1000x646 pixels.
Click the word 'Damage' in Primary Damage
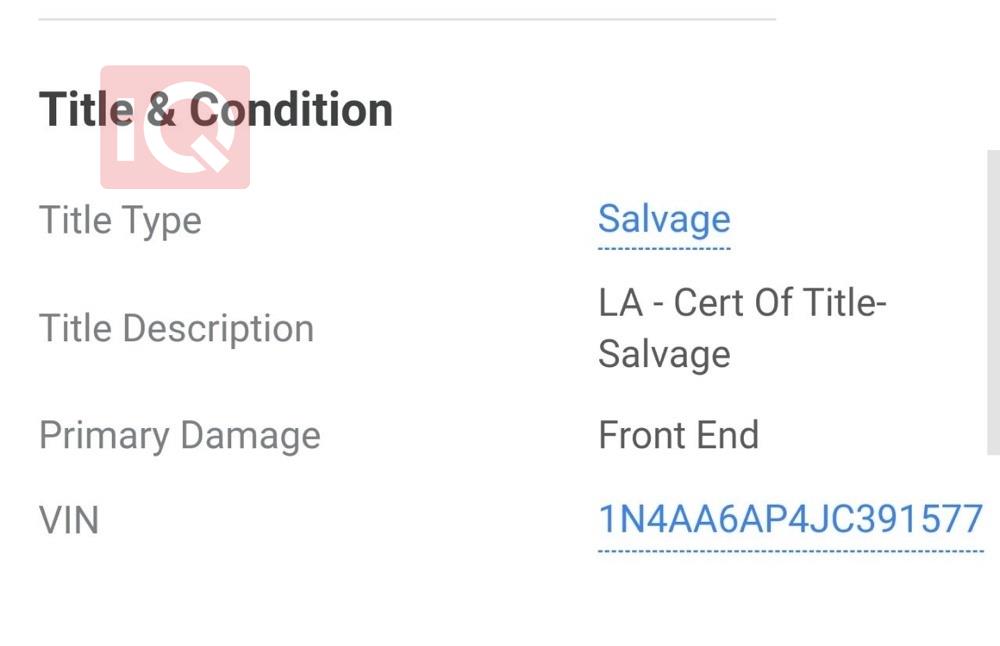(x=250, y=436)
